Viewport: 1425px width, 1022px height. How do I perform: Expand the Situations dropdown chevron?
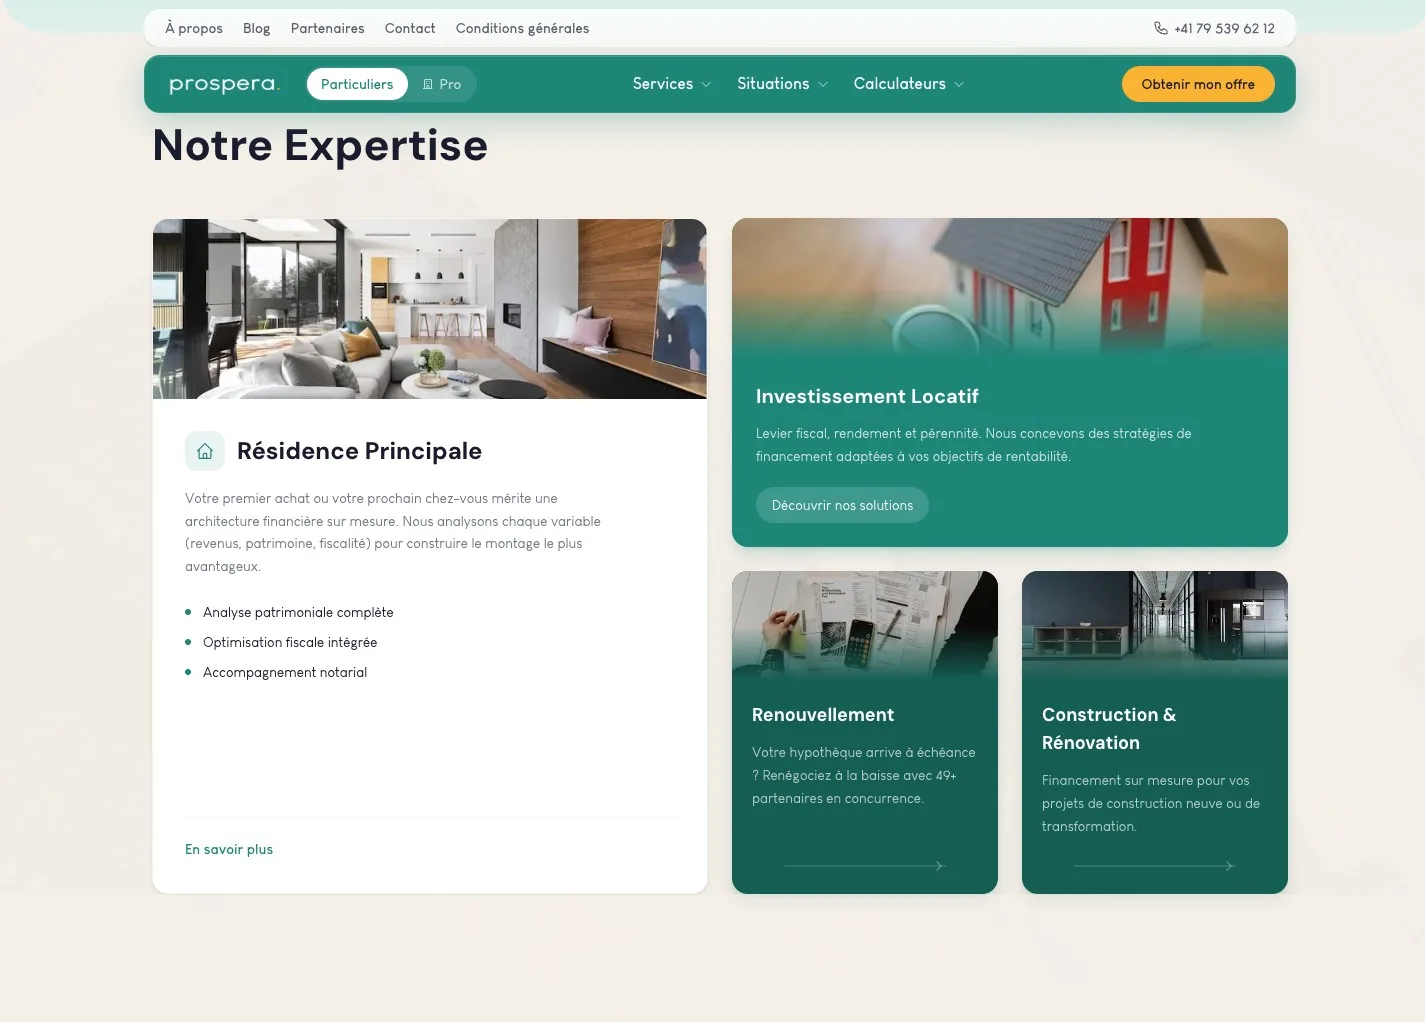pyautogui.click(x=823, y=85)
